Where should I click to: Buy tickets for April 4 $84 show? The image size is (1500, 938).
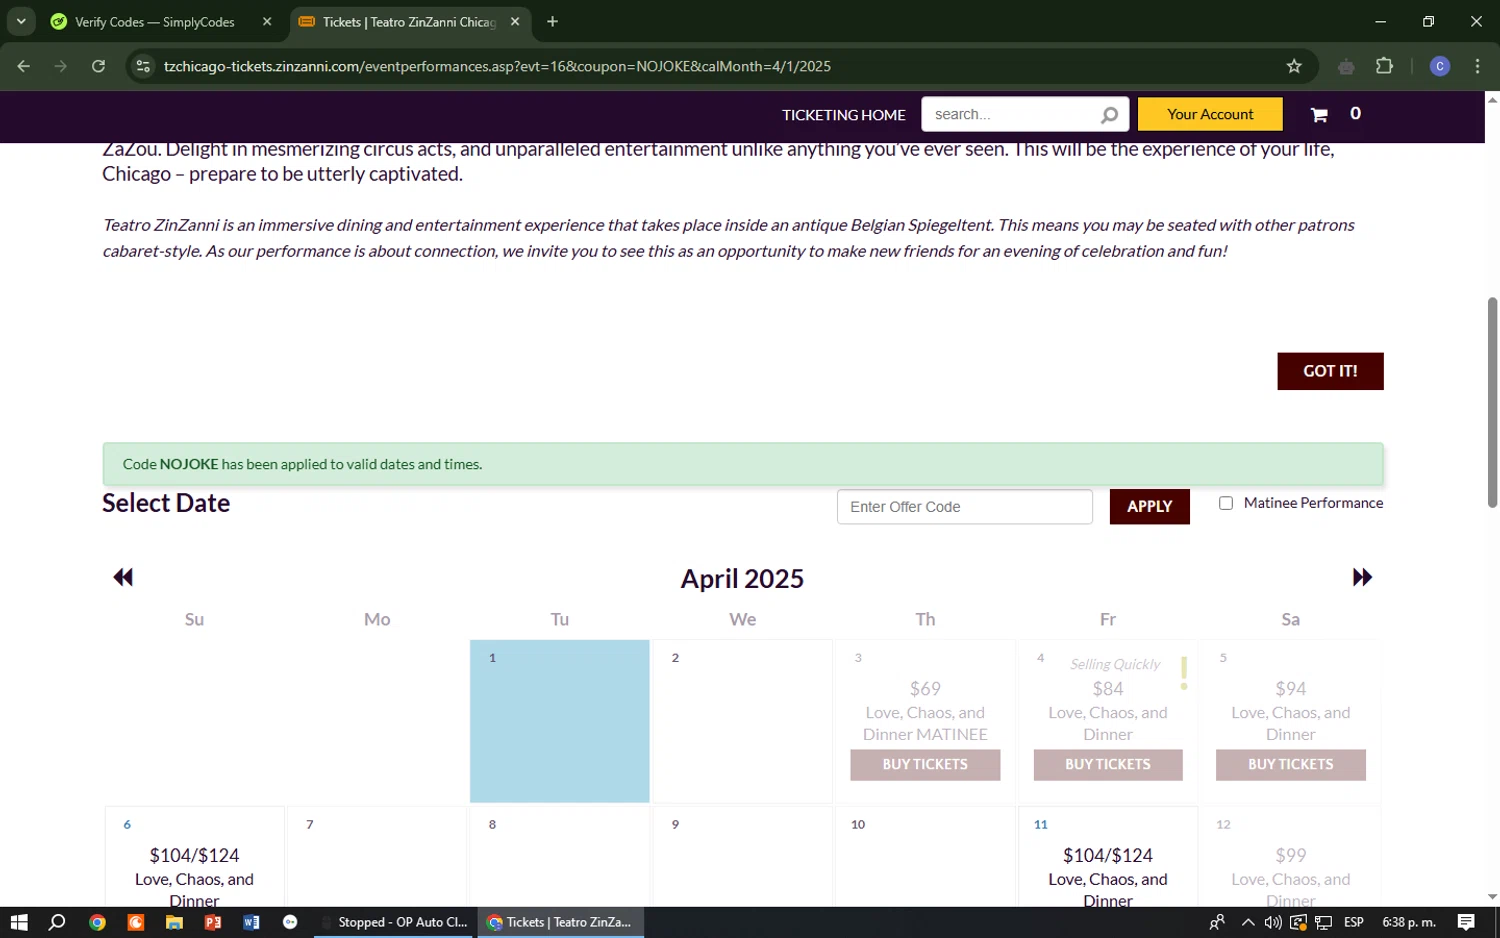click(1108, 764)
